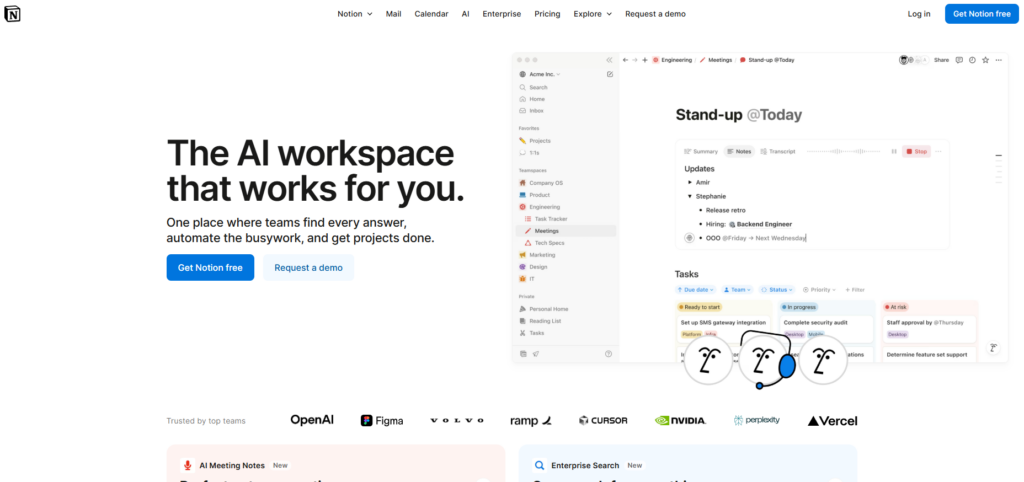
Task: Click the clock history icon
Action: click(972, 60)
